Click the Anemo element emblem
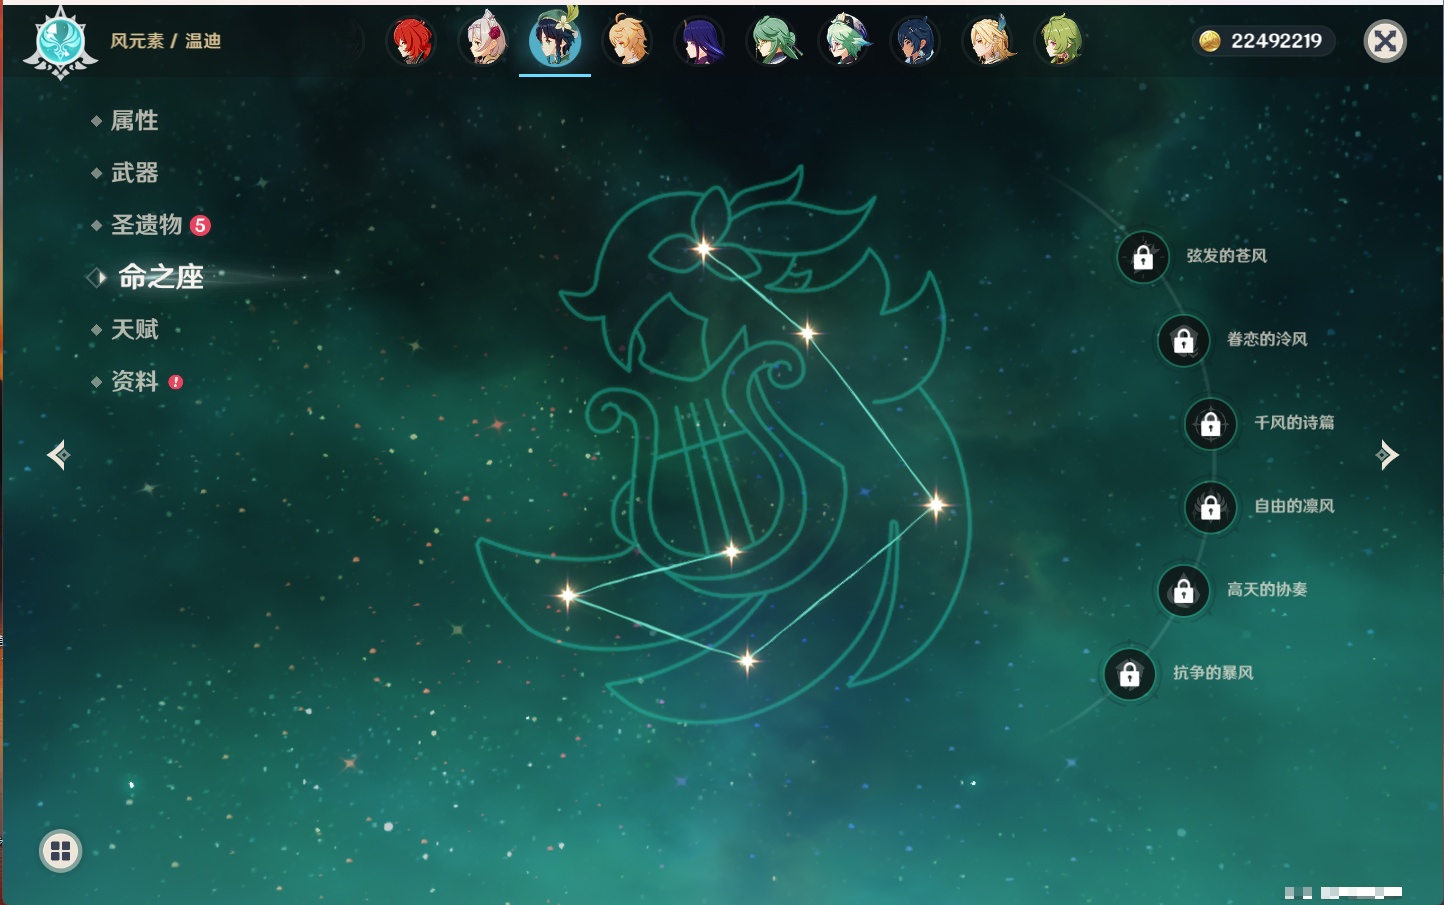The height and width of the screenshot is (905, 1444). [x=61, y=42]
